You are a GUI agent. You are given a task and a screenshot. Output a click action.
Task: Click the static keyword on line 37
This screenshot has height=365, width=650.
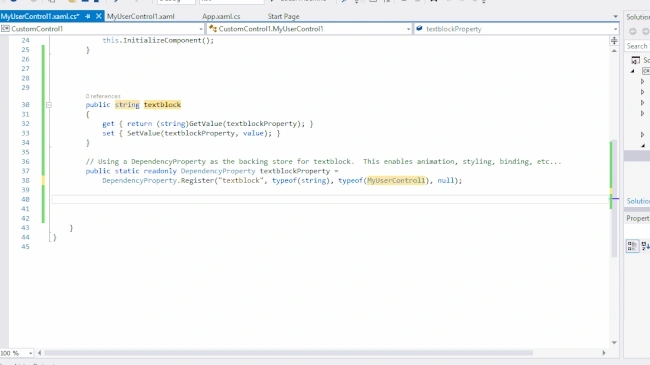click(x=127, y=171)
